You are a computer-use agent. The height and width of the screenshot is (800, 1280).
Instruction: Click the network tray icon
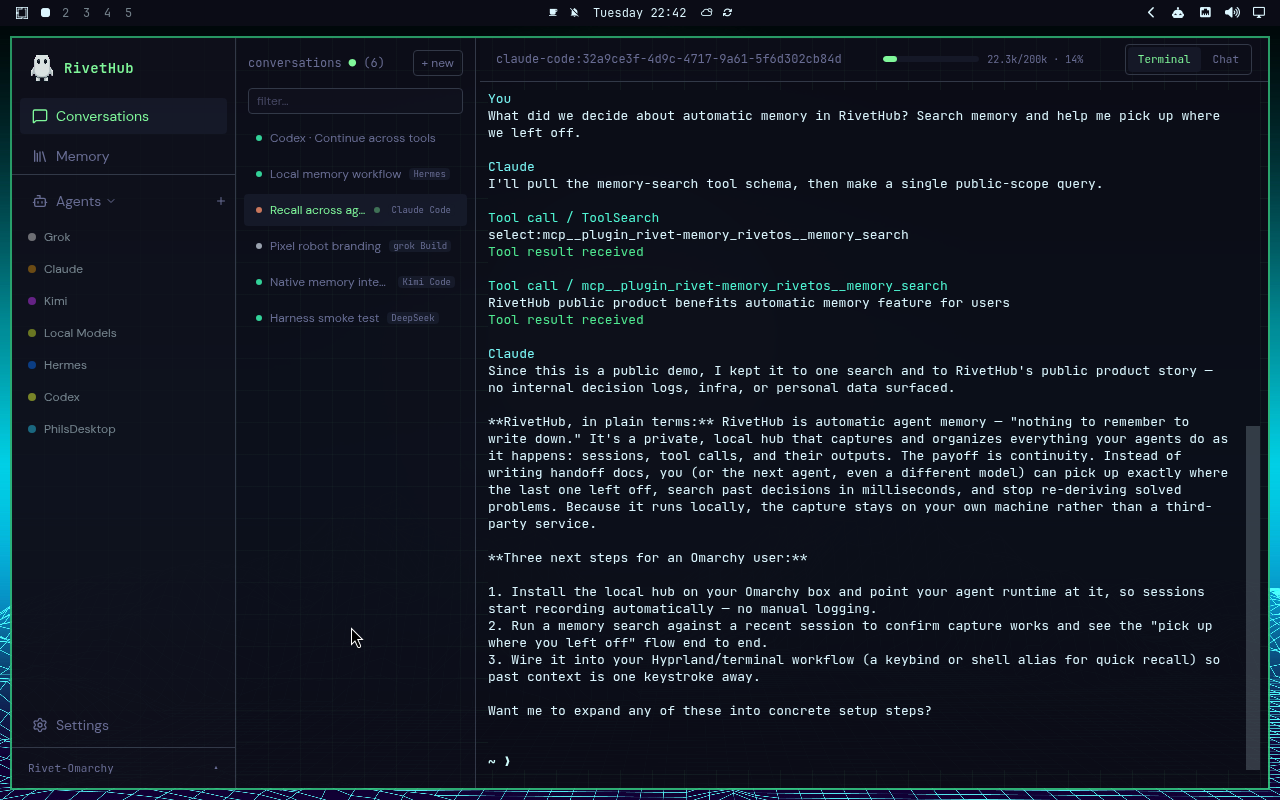click(1205, 13)
